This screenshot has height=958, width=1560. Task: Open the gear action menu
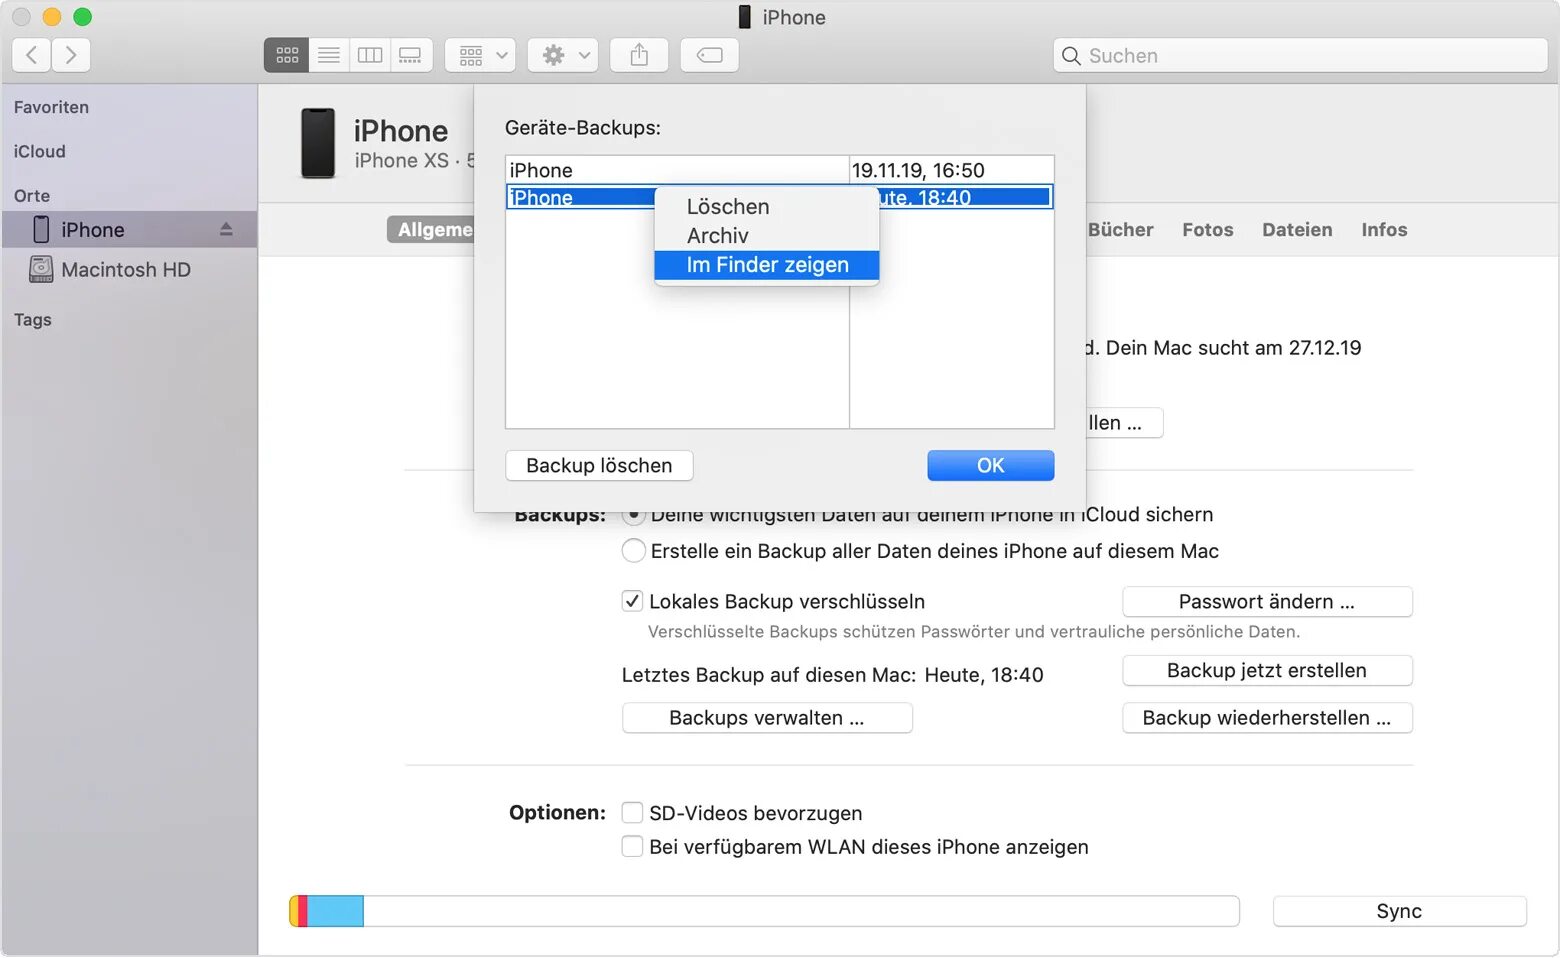coord(563,55)
